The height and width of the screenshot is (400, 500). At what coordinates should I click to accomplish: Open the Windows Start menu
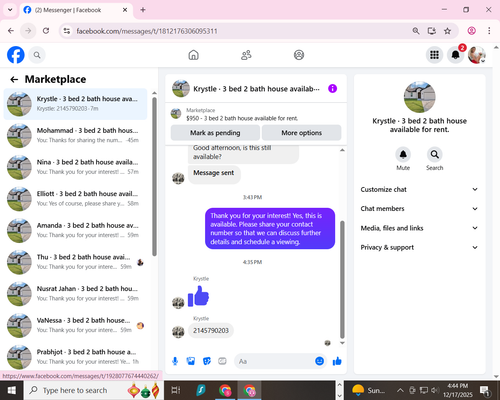[12, 390]
